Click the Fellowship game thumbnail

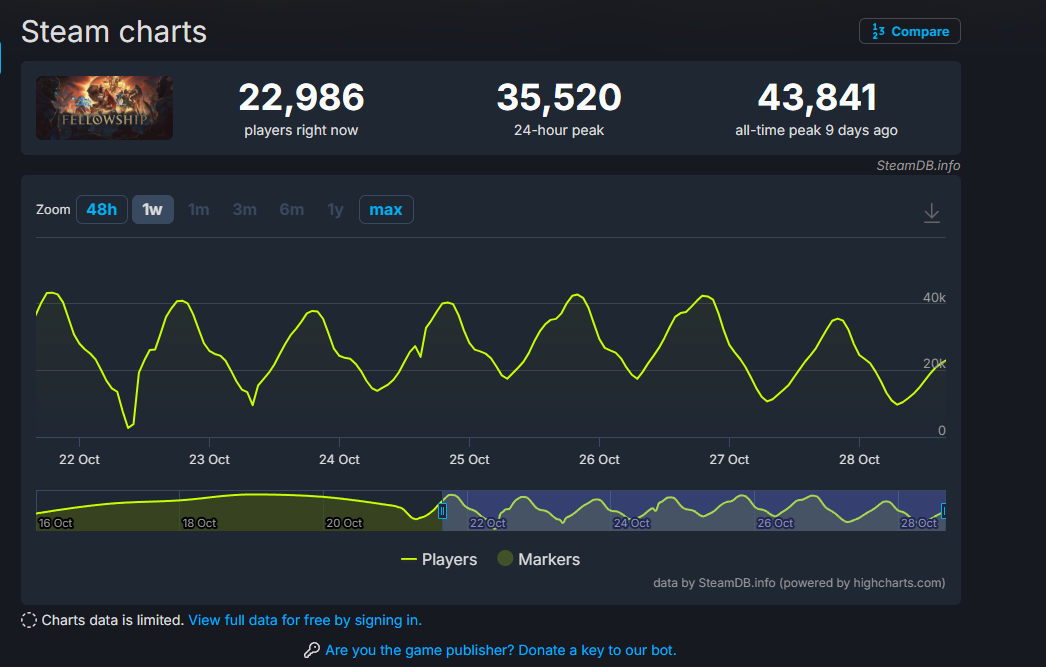coord(105,108)
